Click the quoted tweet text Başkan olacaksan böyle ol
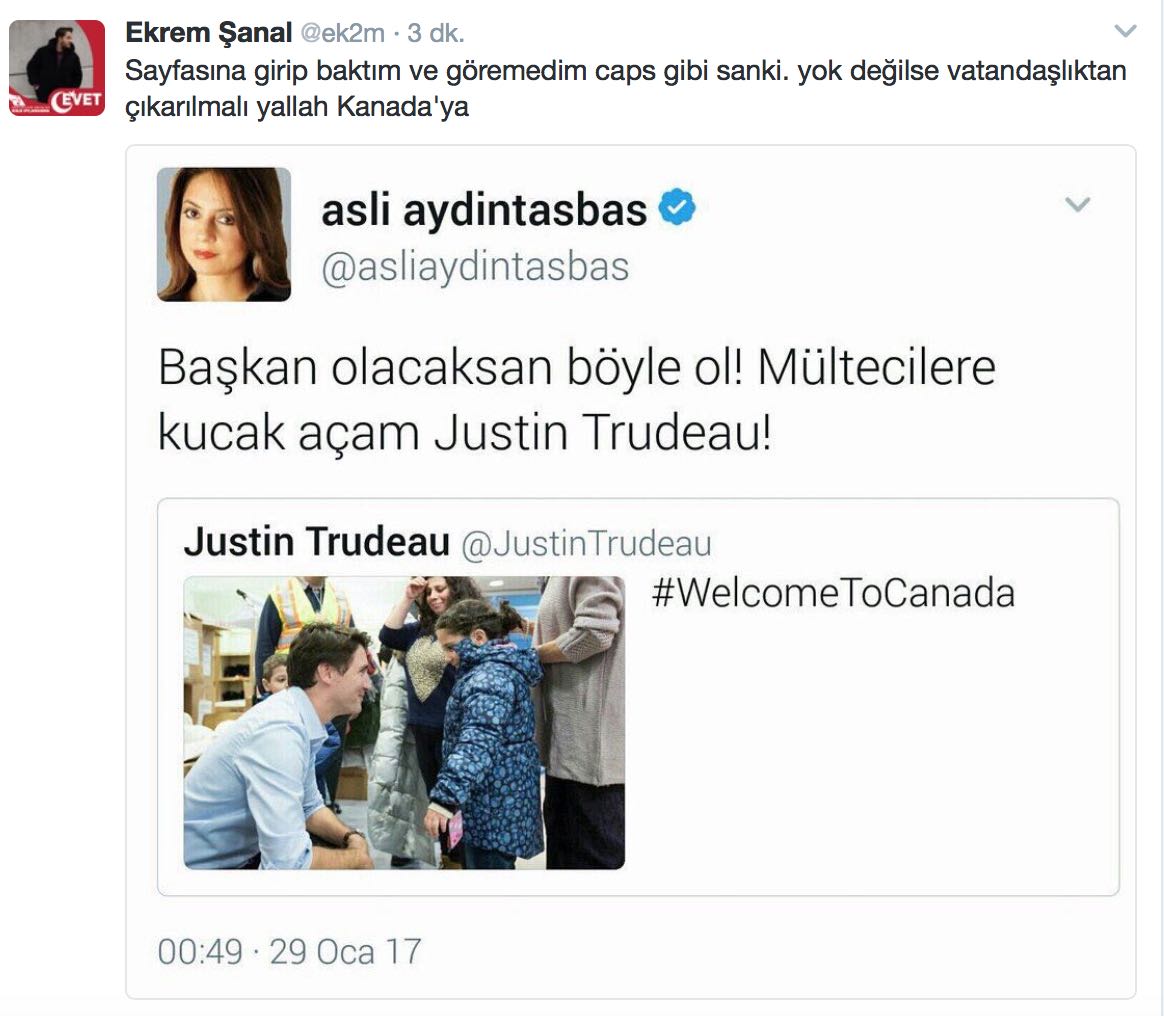1164x1016 pixels. [x=450, y=367]
